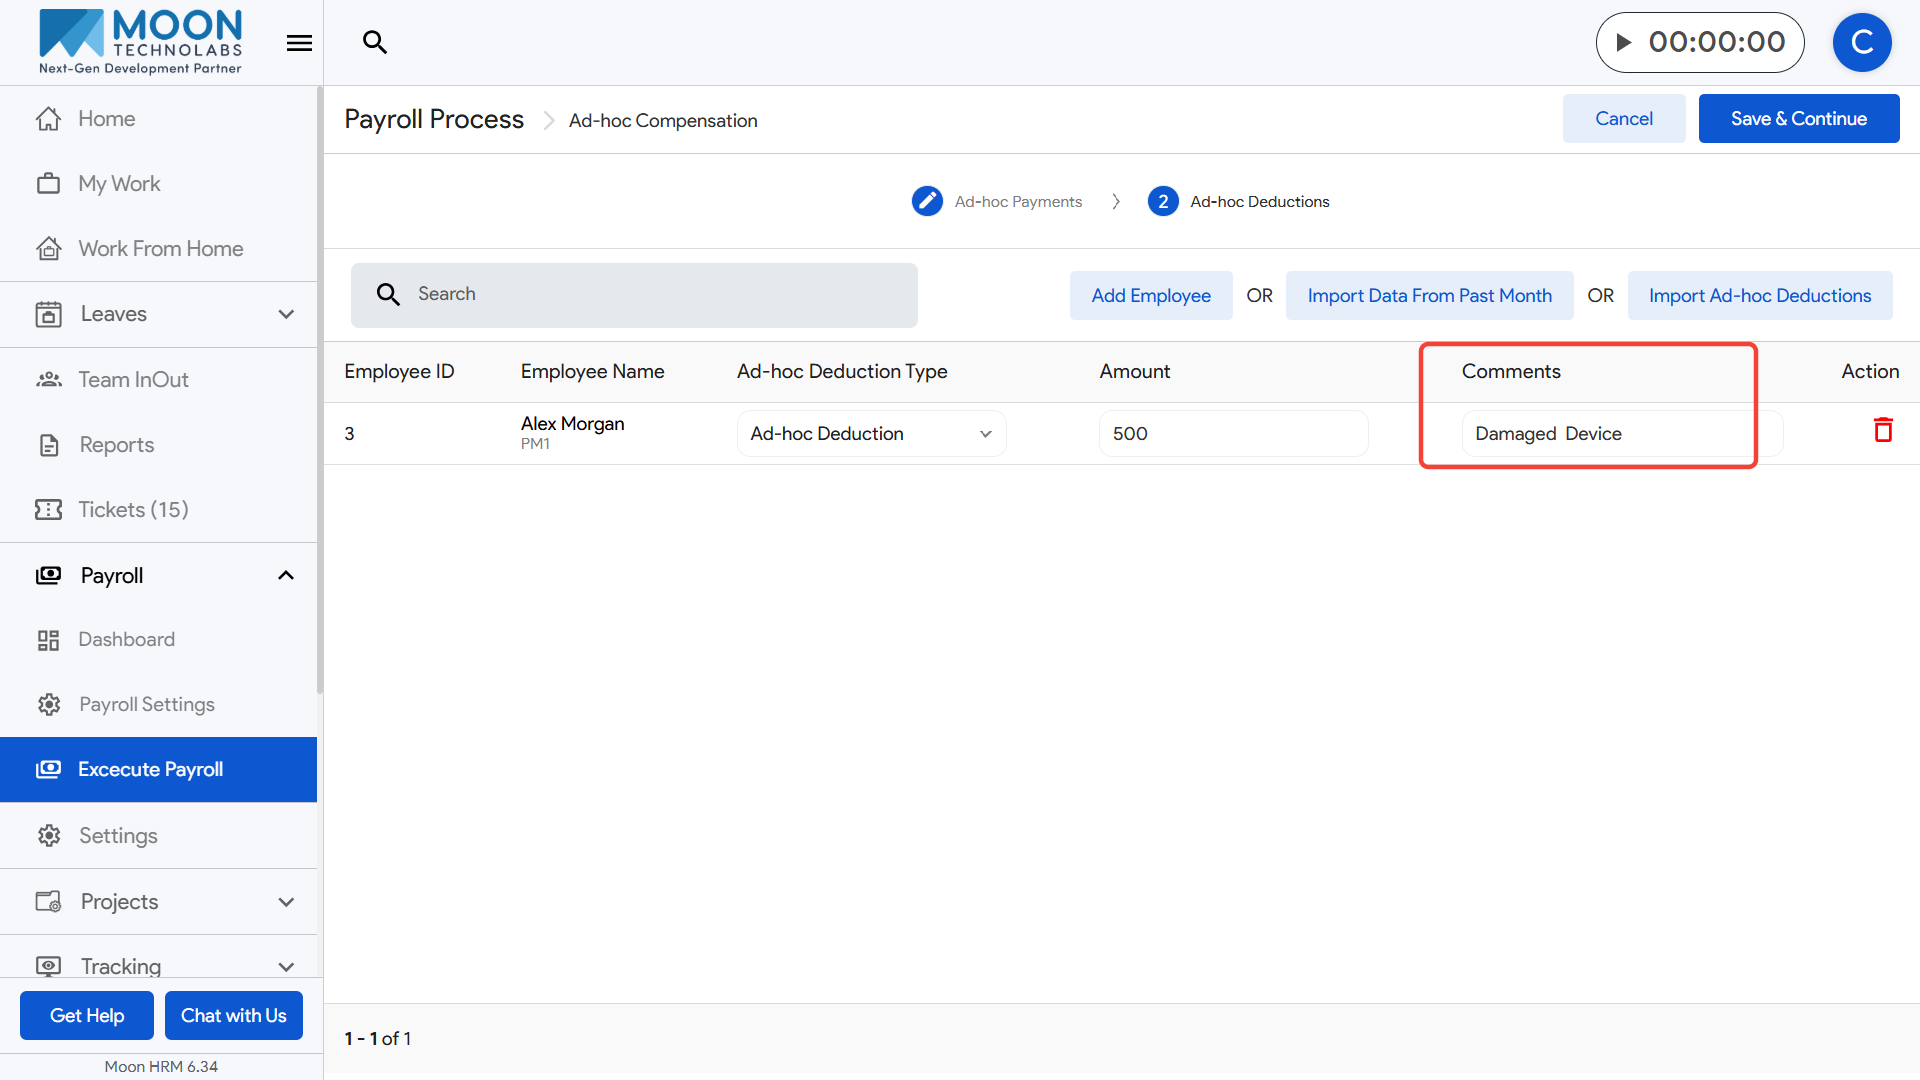Click the Amount field containing 500
The width and height of the screenshot is (1920, 1080).
click(x=1232, y=434)
